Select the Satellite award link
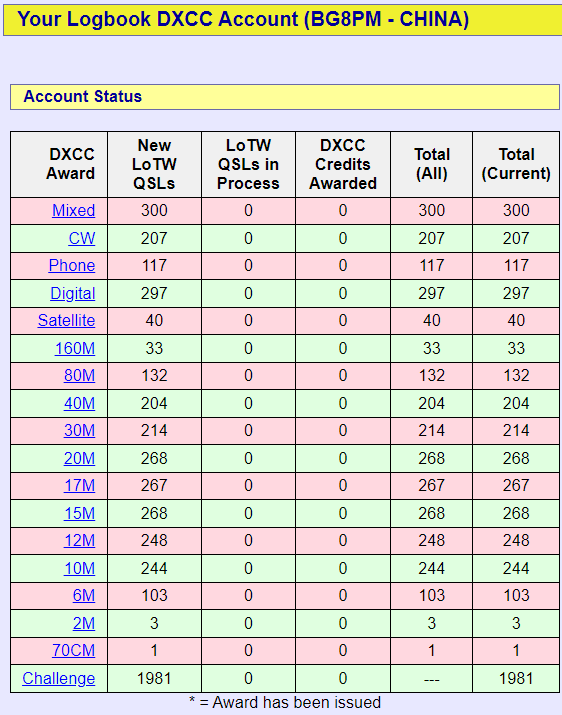This screenshot has height=715, width=562. point(66,321)
